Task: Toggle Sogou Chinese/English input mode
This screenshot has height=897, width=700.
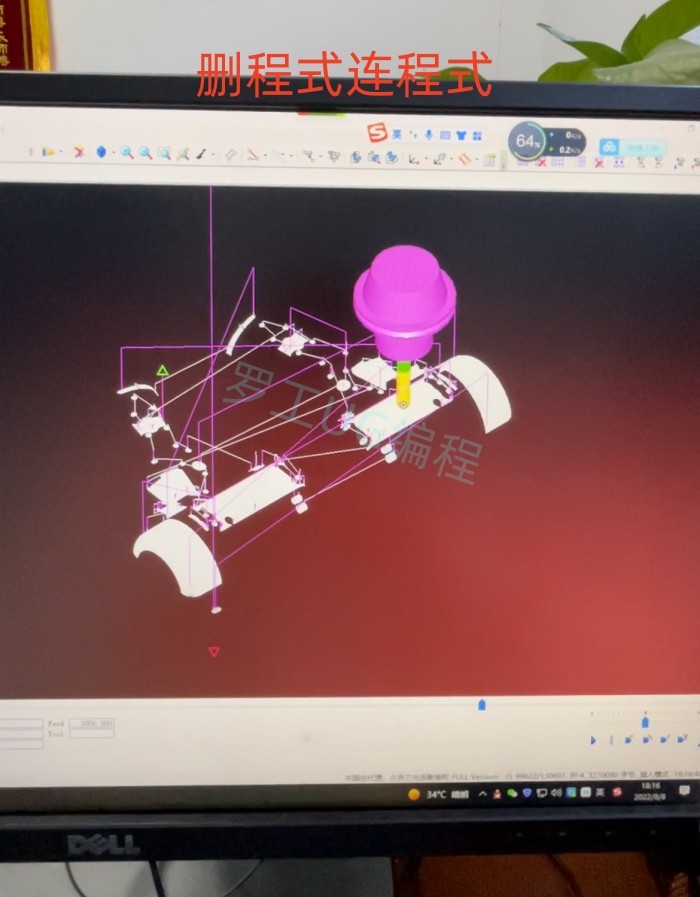Action: (x=397, y=134)
